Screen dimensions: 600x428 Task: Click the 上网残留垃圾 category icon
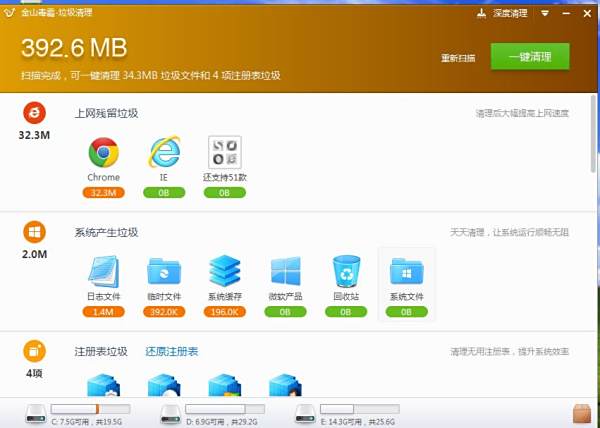(34, 112)
